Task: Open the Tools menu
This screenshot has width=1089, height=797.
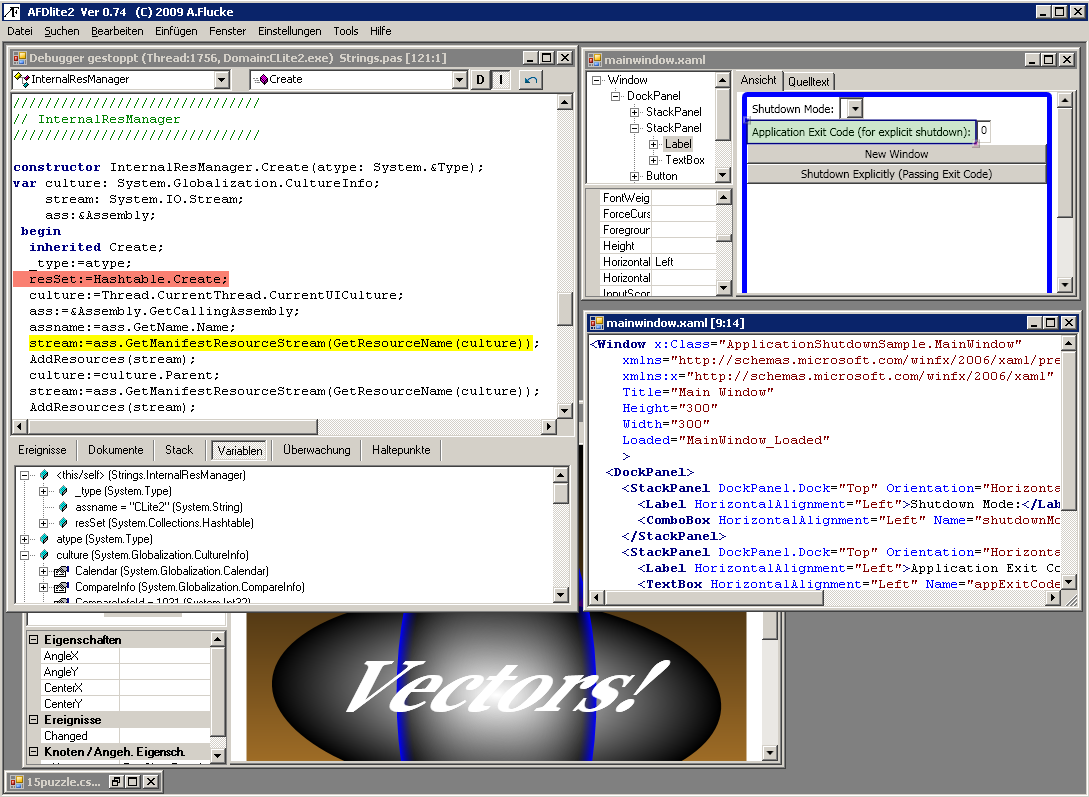Action: coord(346,31)
